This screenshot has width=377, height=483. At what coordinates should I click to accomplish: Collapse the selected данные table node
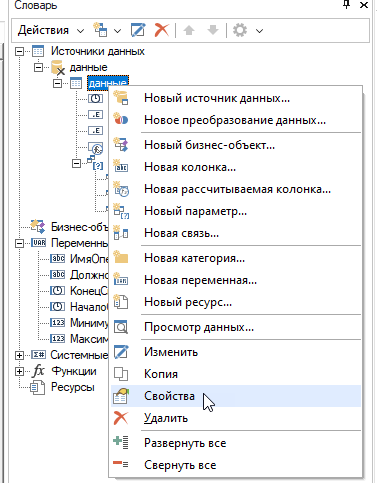click(x=58, y=83)
